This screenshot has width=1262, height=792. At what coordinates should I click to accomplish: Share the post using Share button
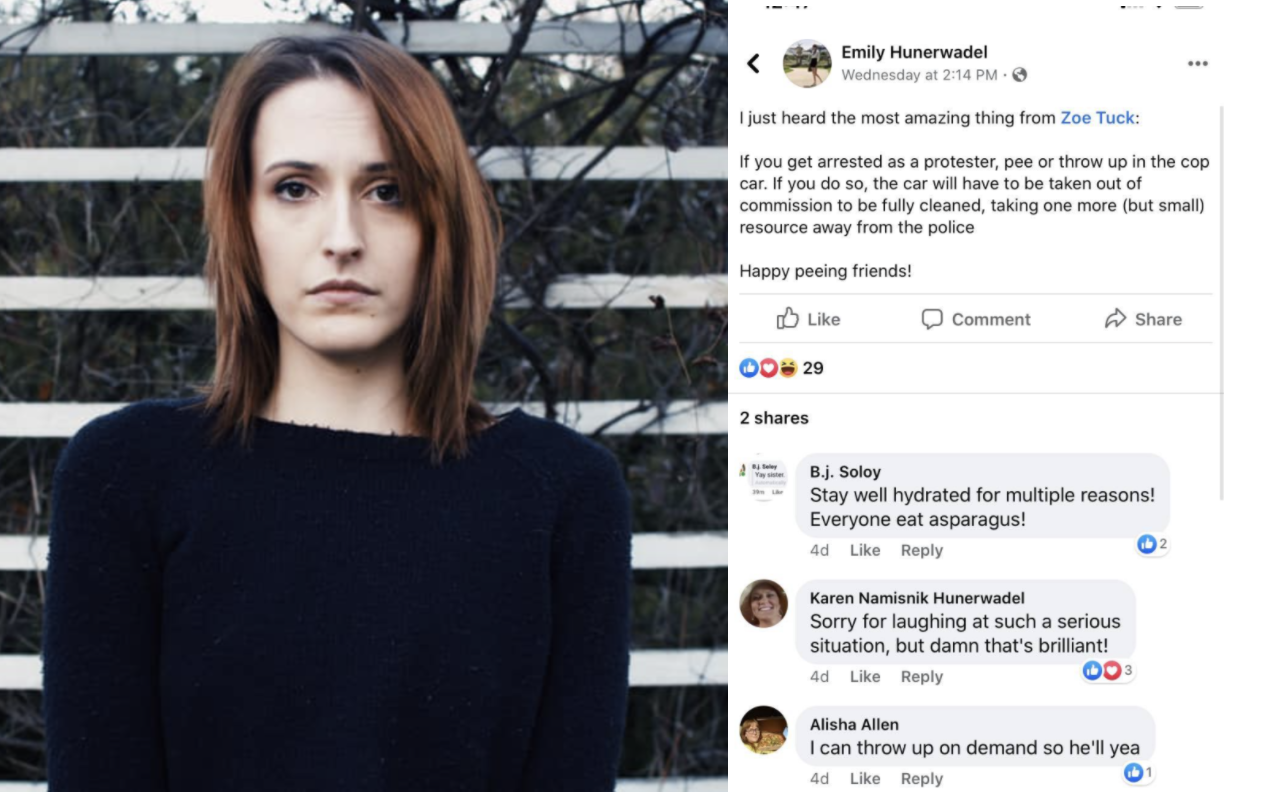(x=1143, y=319)
